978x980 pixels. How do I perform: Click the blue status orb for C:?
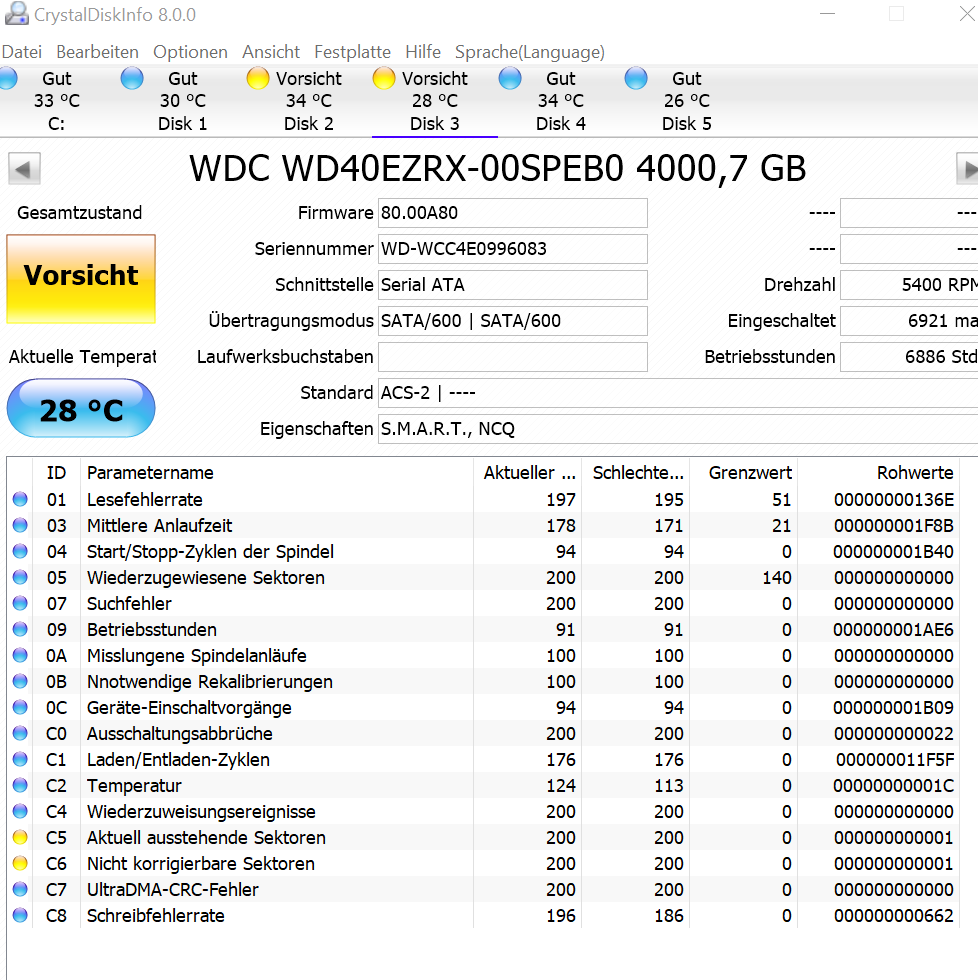tap(7, 79)
